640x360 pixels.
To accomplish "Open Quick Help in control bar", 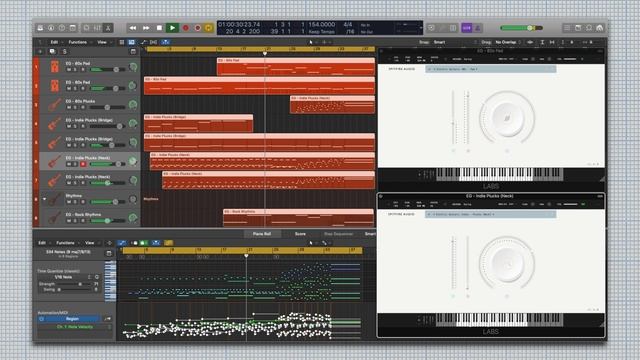I will point(62,28).
